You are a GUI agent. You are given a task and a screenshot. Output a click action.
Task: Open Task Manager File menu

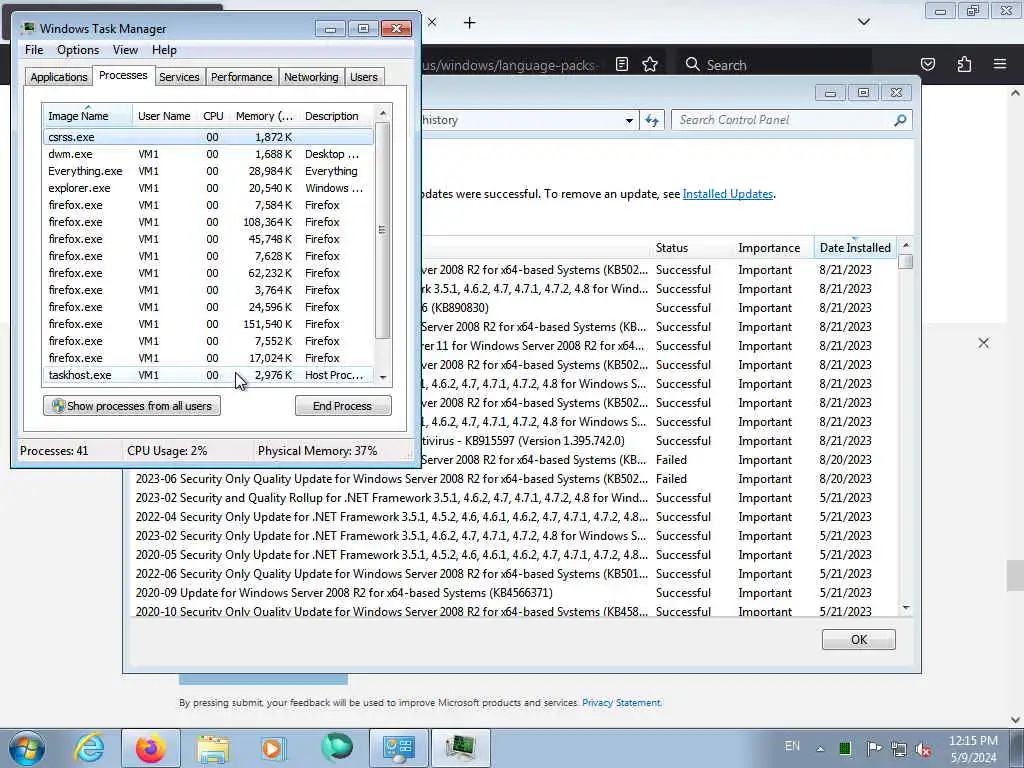click(x=34, y=50)
